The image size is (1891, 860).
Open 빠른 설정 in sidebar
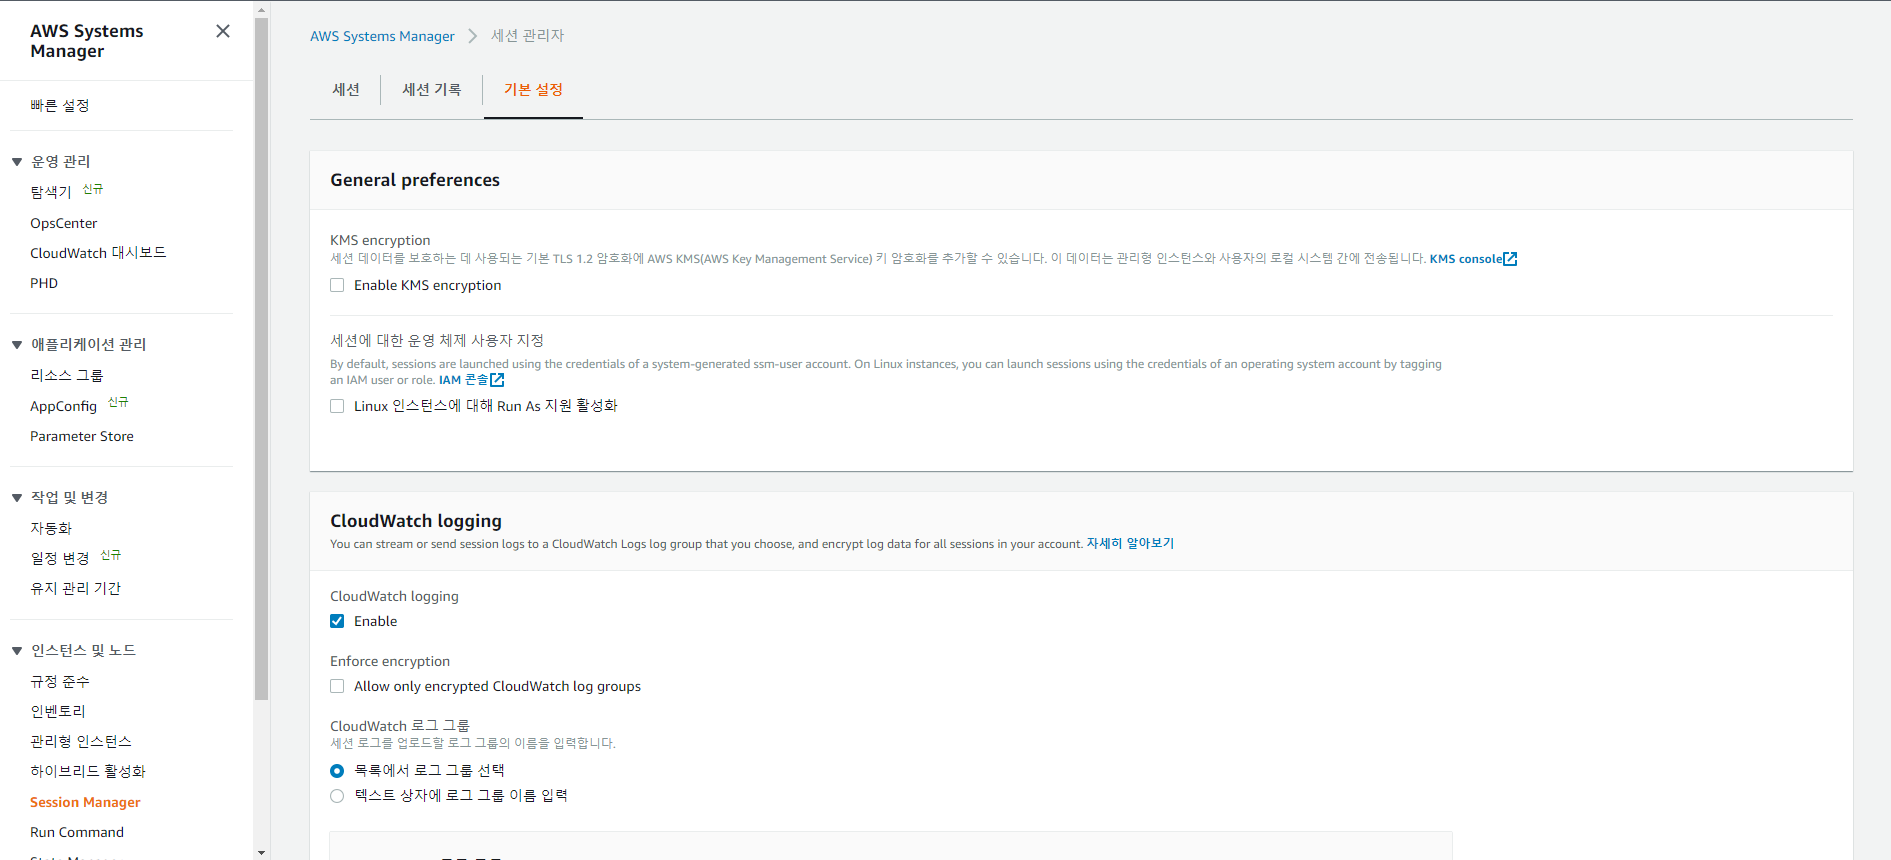click(x=60, y=105)
